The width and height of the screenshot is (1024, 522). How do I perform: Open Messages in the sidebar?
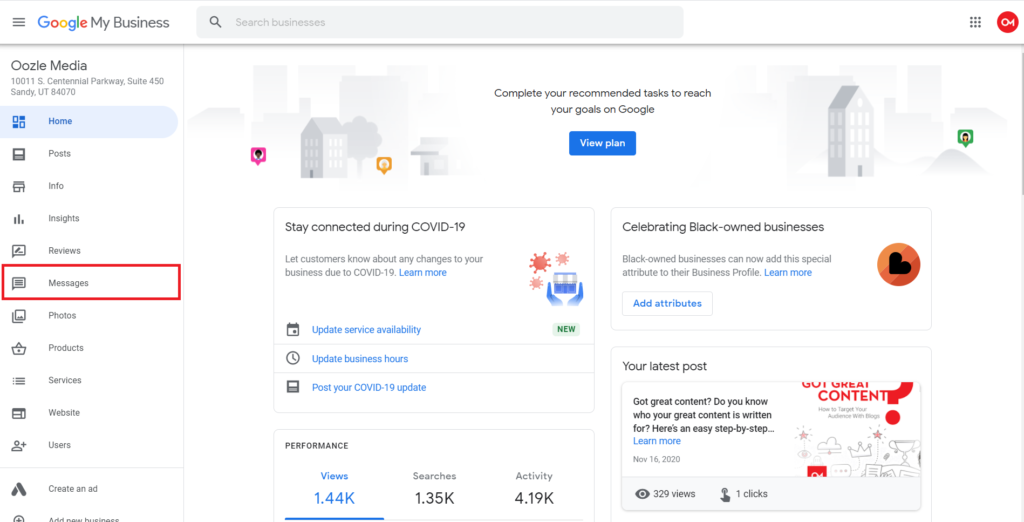click(91, 284)
